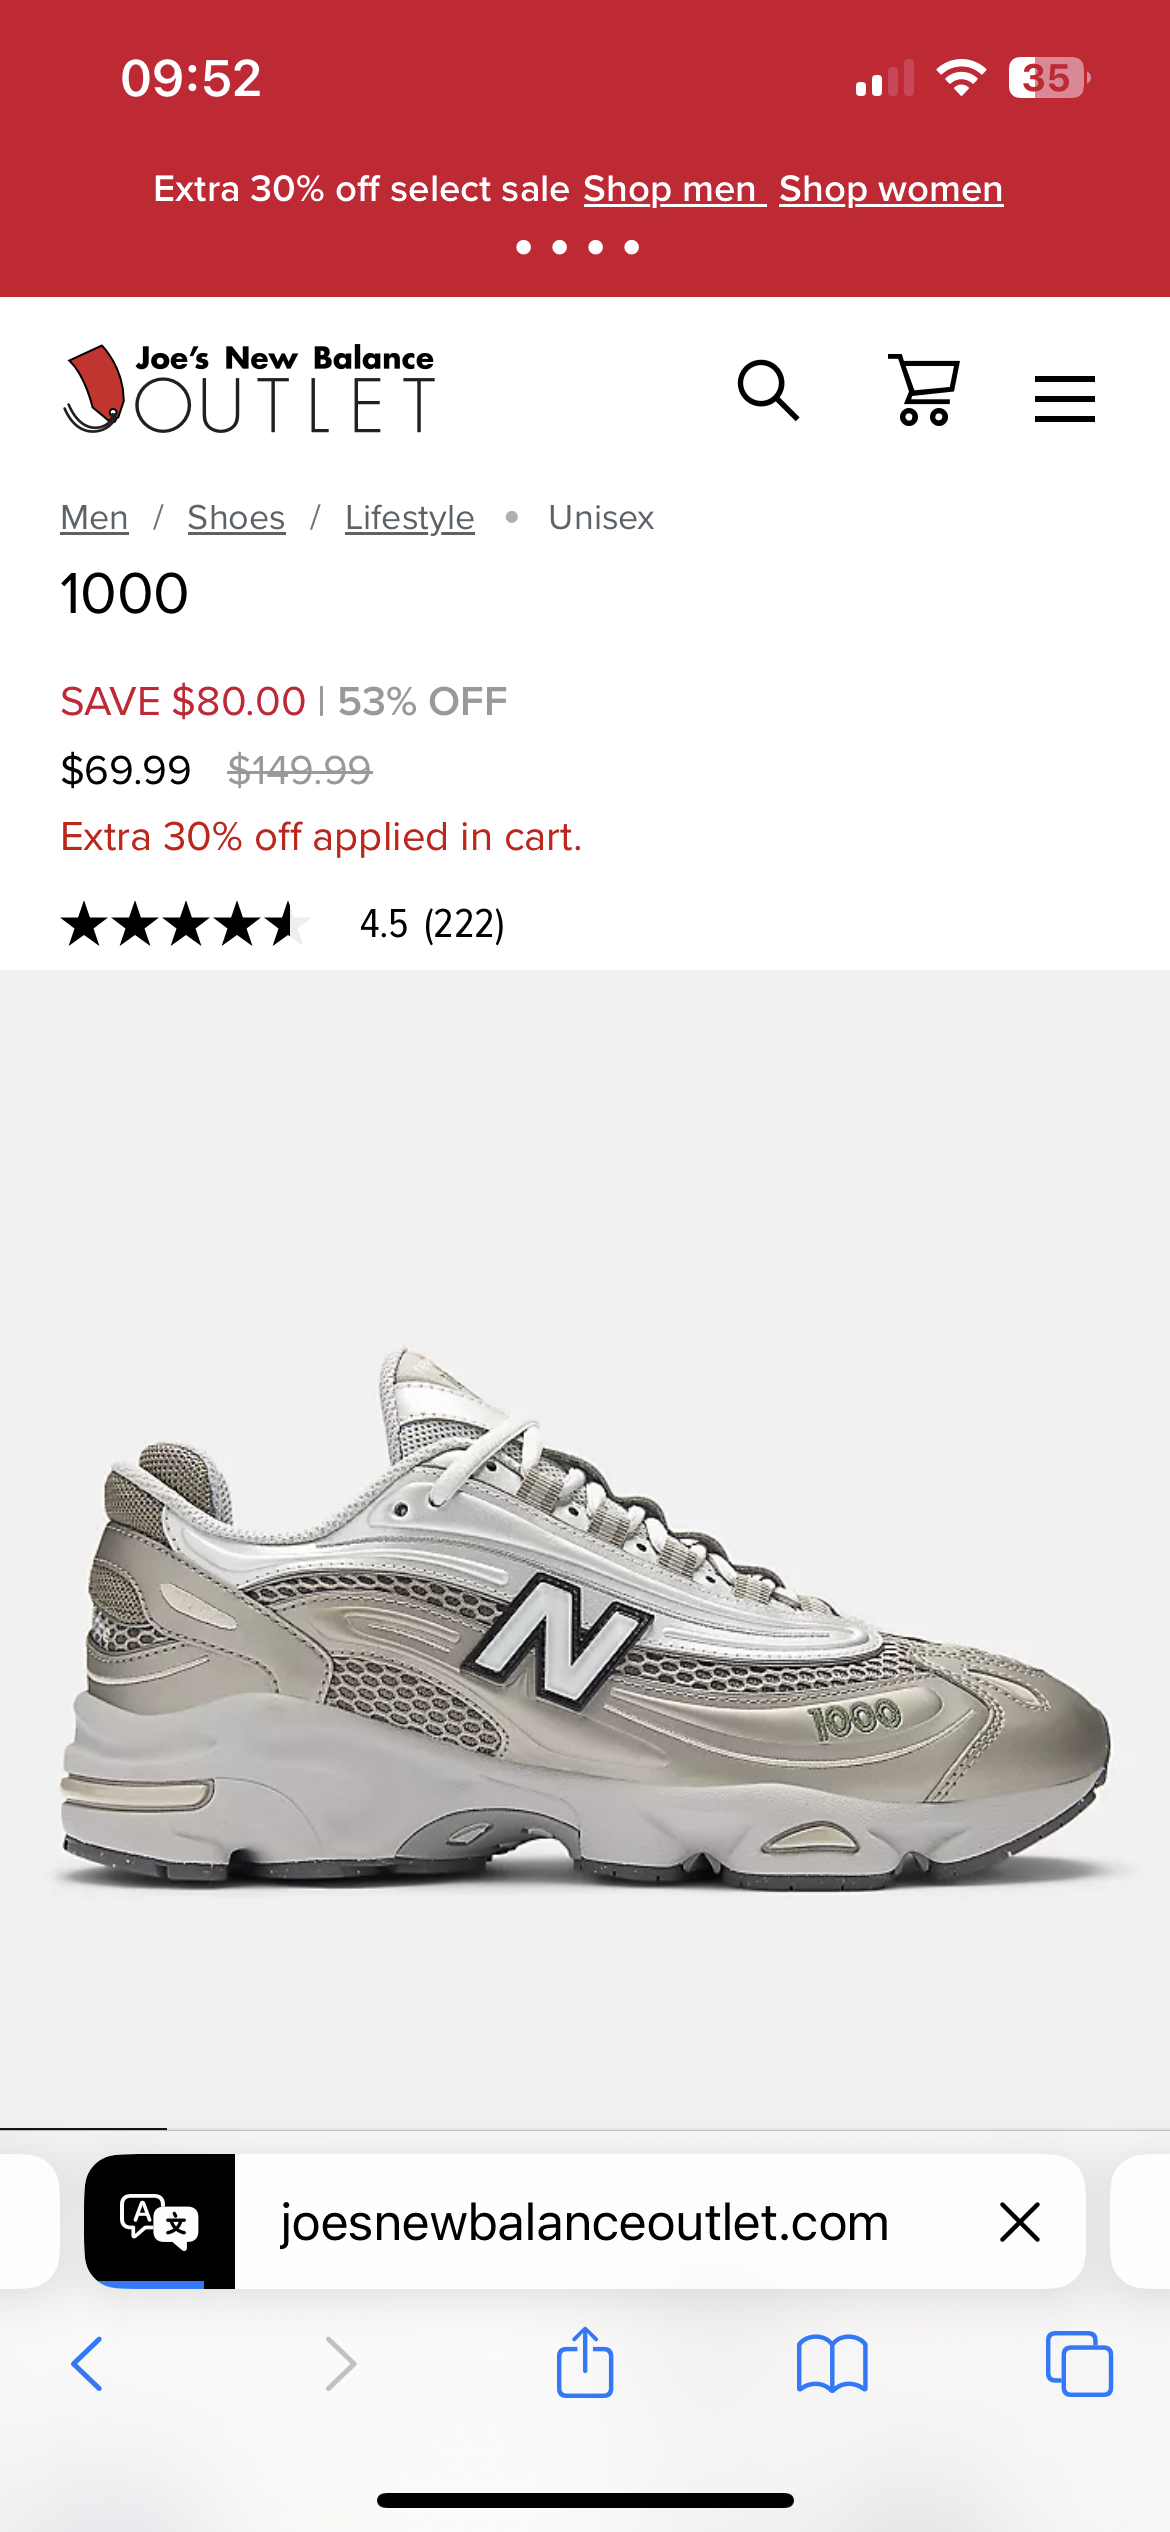This screenshot has height=2532, width=1170.
Task: Open Safari bookmarks book icon
Action: pos(832,2364)
